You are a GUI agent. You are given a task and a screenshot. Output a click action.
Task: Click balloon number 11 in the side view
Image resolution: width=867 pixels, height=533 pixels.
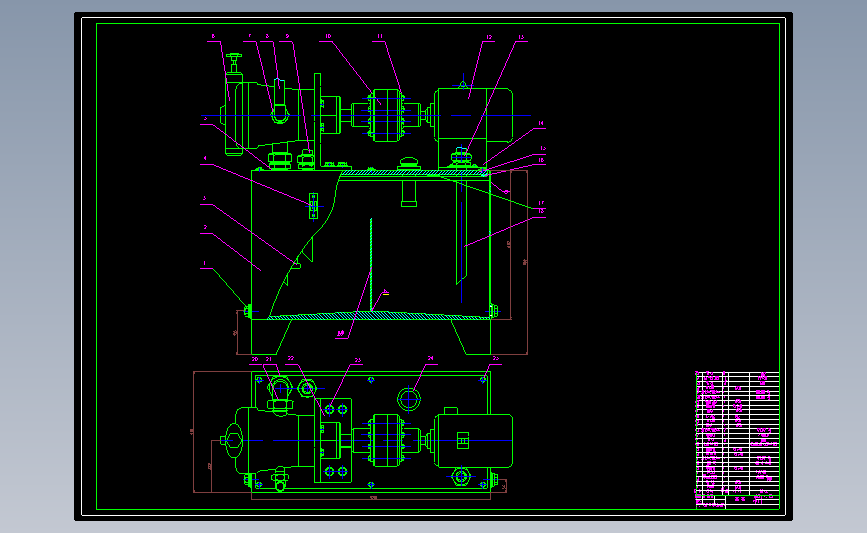pyautogui.click(x=380, y=36)
